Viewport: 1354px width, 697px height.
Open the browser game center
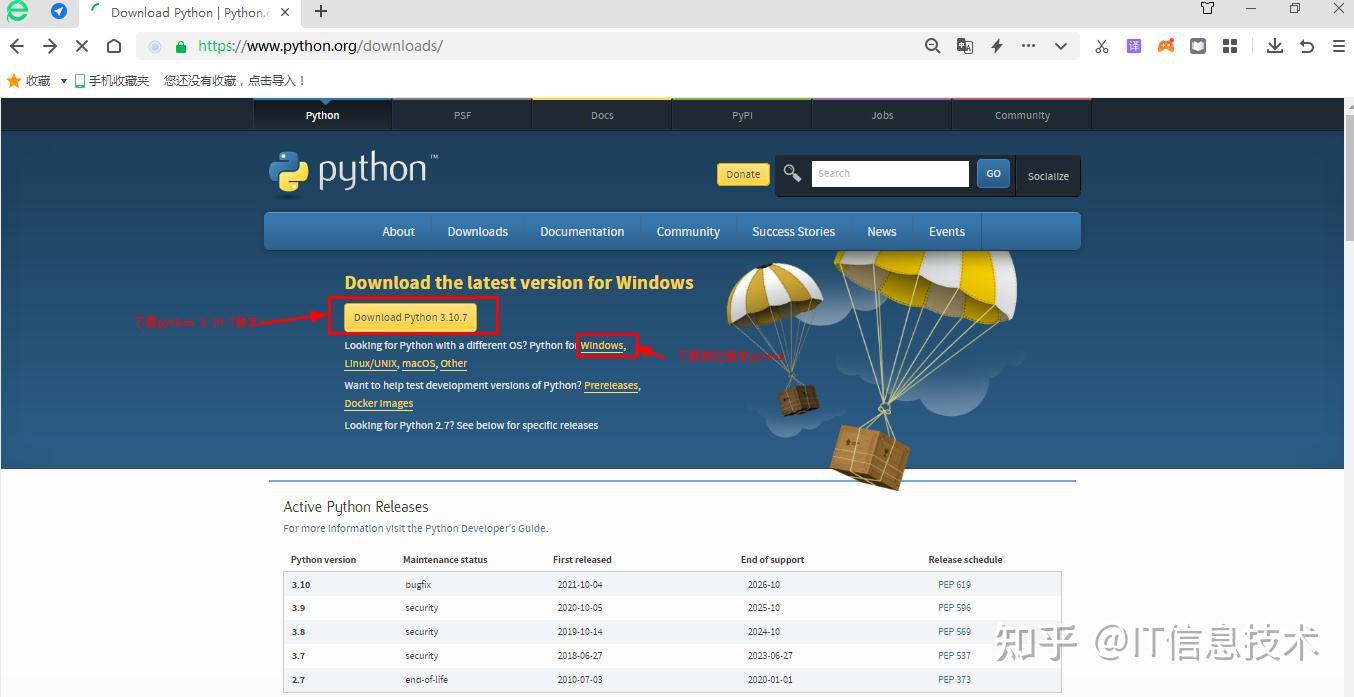point(1166,46)
